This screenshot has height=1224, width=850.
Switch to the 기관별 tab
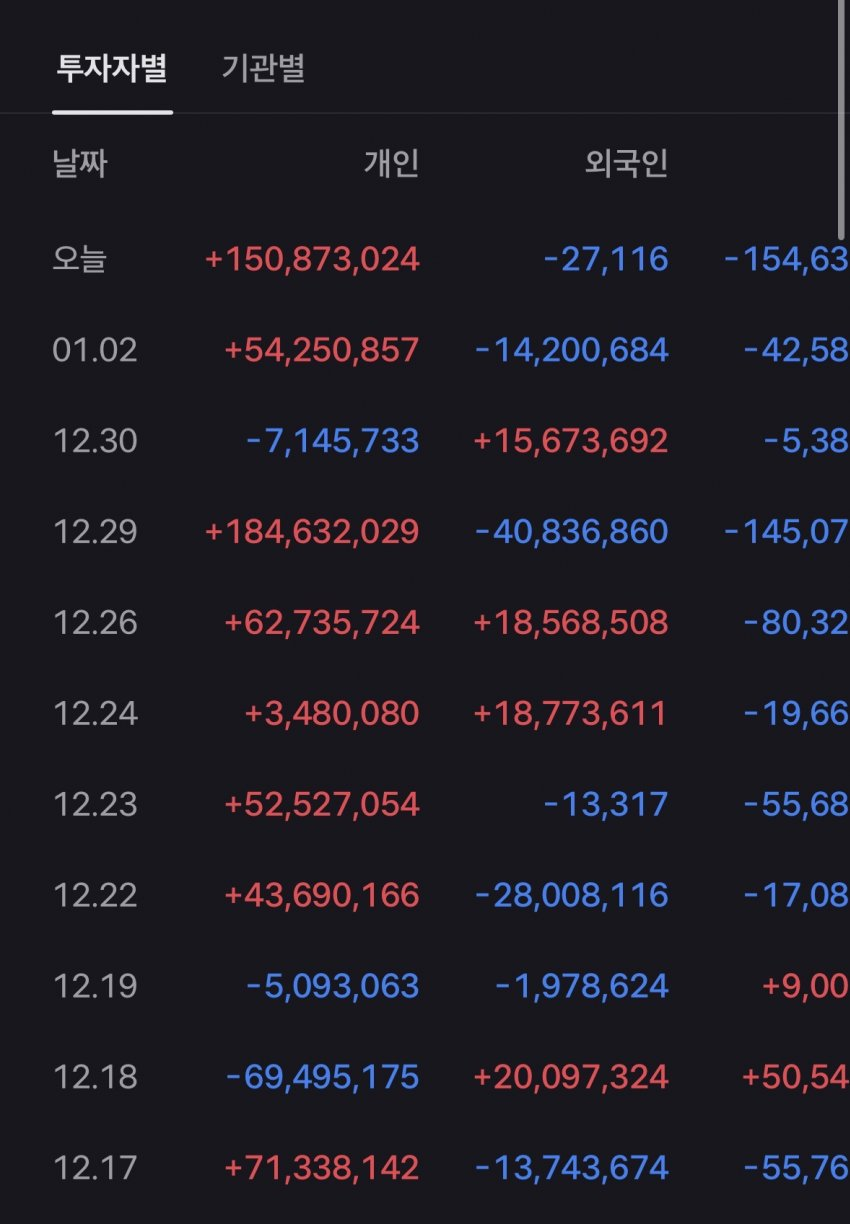(x=263, y=69)
